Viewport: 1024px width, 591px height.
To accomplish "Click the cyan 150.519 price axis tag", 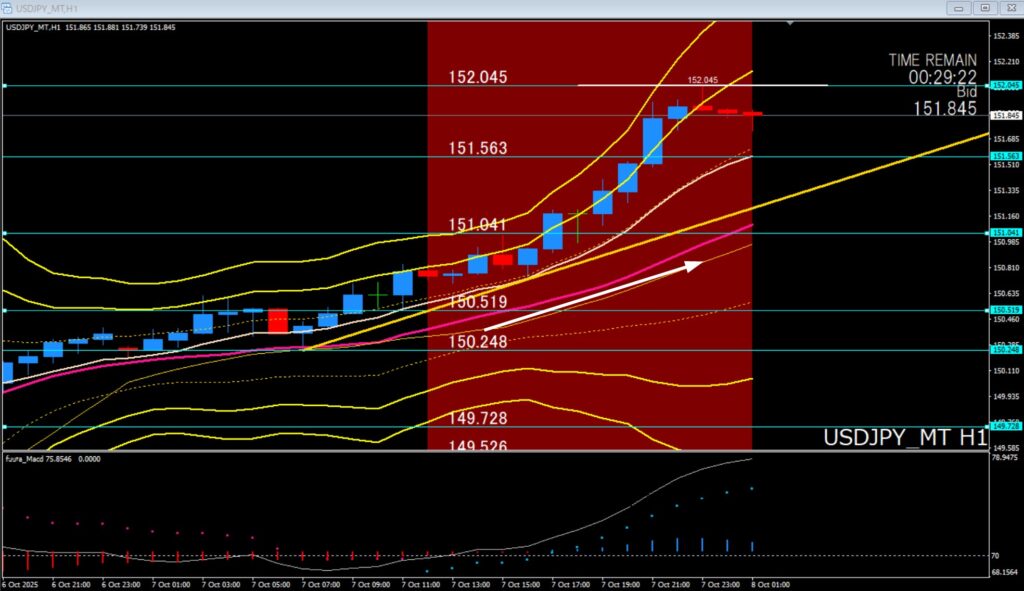I will [1004, 310].
